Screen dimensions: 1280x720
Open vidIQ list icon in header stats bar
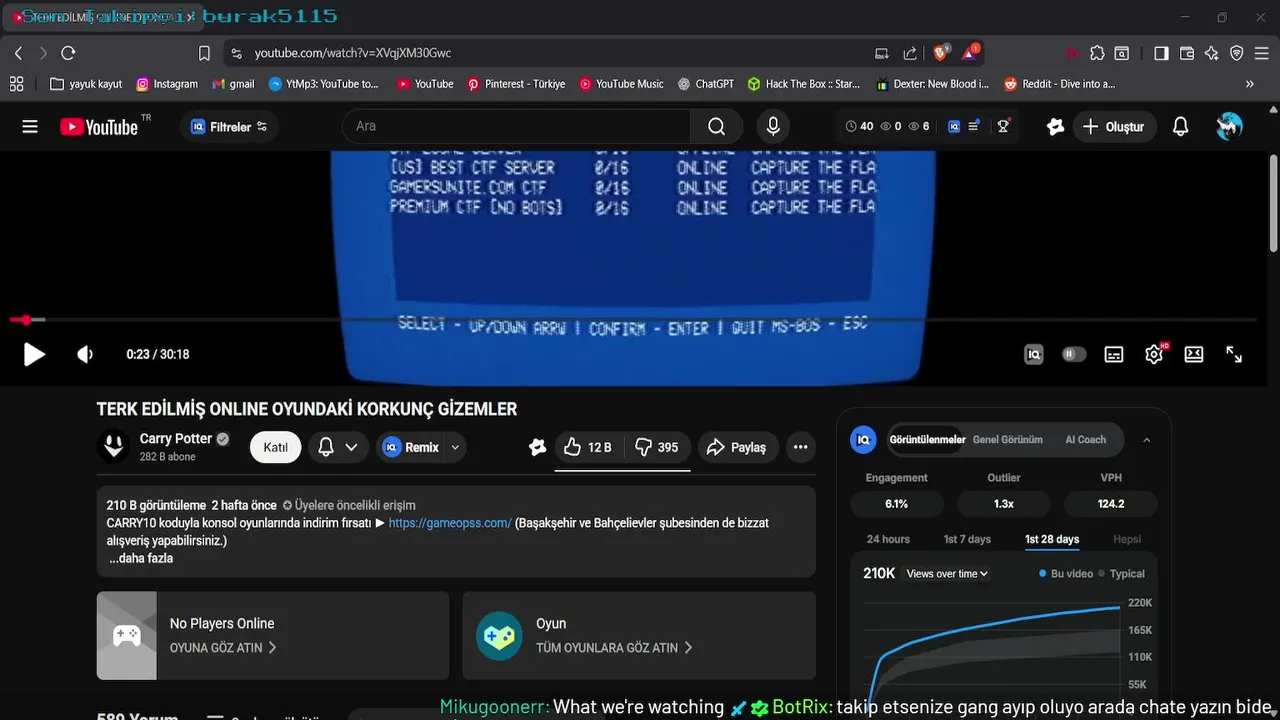click(974, 127)
